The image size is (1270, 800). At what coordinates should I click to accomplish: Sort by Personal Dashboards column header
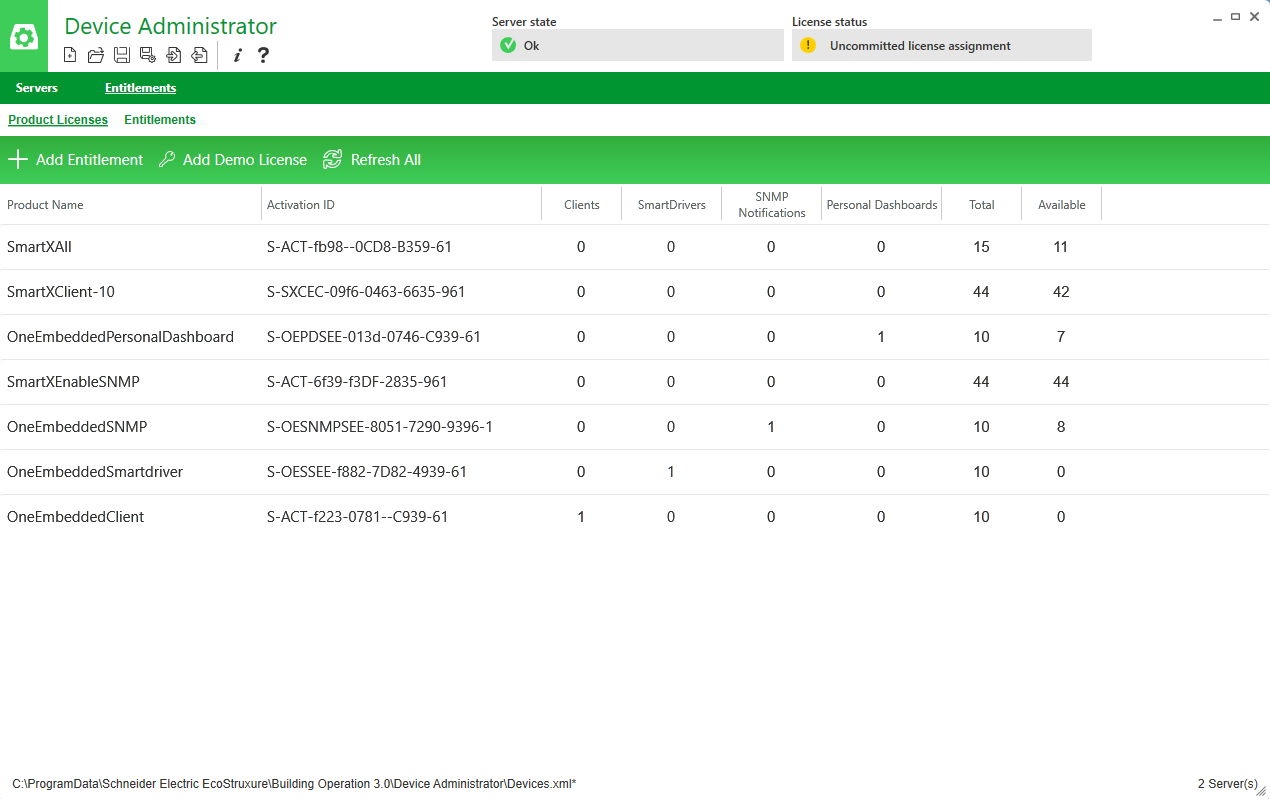pyautogui.click(x=882, y=205)
